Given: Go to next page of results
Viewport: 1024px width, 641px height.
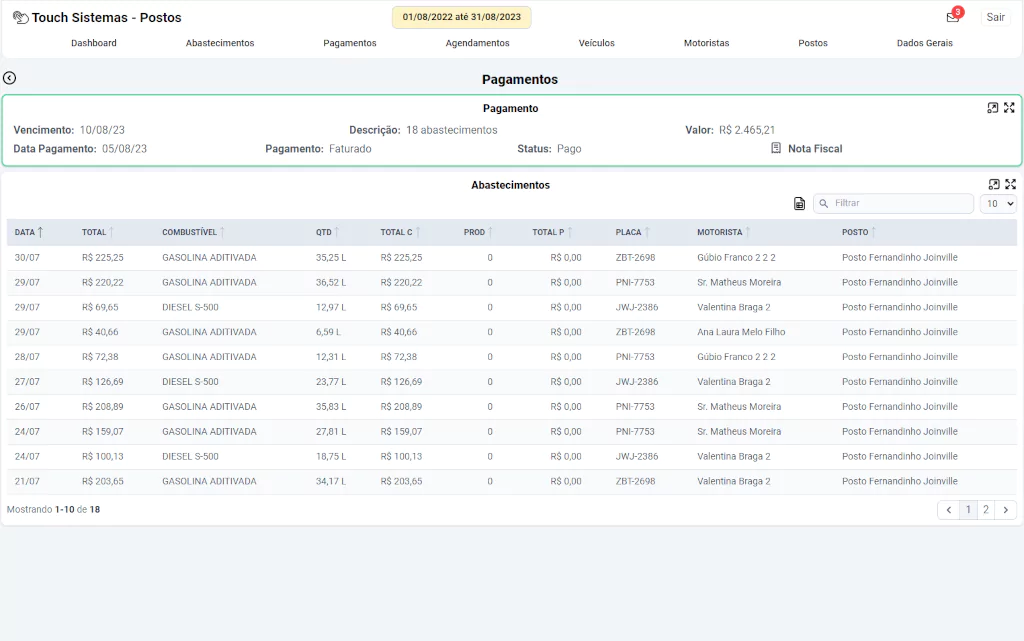Looking at the screenshot, I should tap(1006, 510).
